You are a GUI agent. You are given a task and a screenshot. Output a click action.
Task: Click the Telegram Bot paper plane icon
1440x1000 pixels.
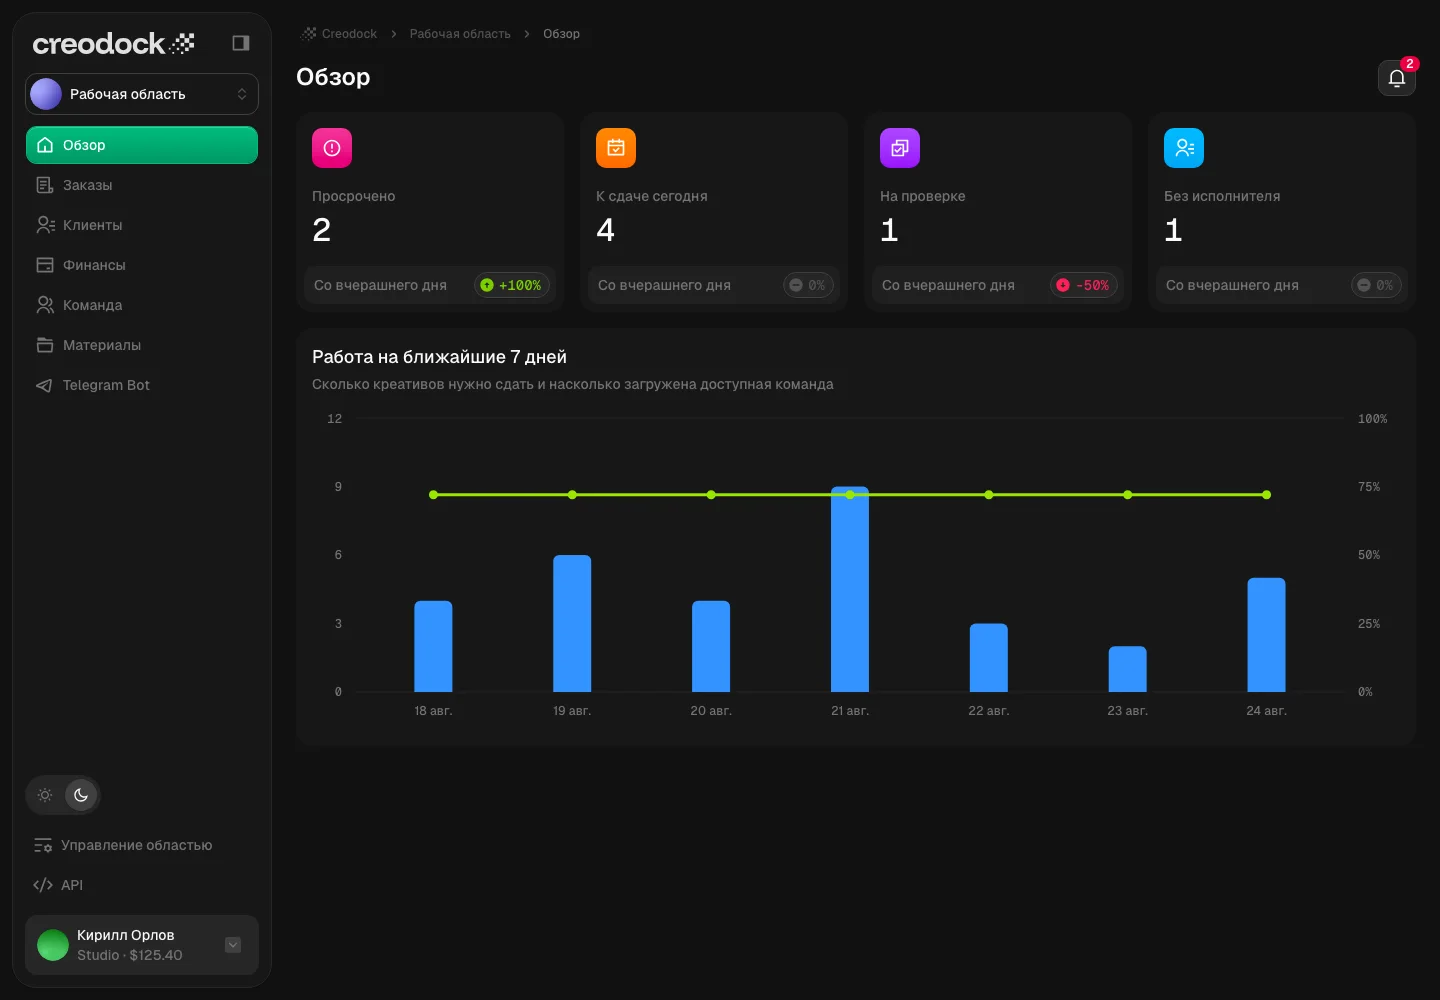click(x=44, y=385)
